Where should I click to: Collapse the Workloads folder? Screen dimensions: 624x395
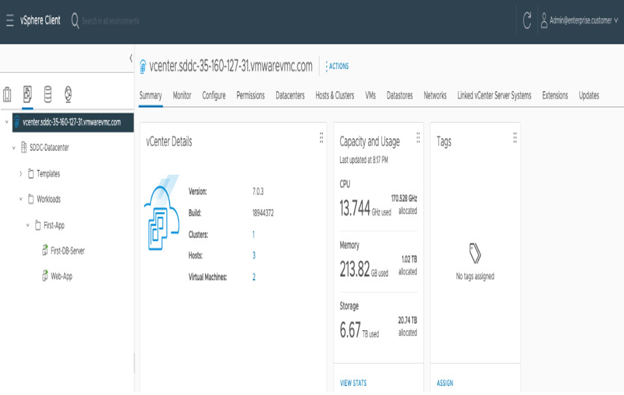[x=21, y=199]
